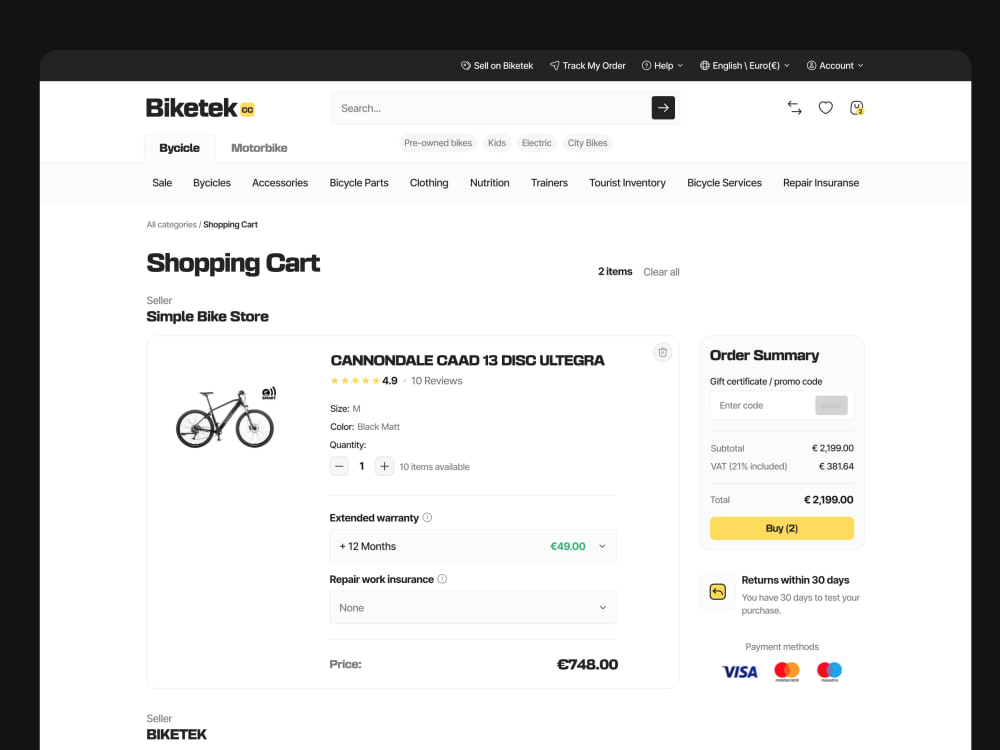The image size is (1000, 750).
Task: Open the compare arrows icon
Action: click(794, 108)
